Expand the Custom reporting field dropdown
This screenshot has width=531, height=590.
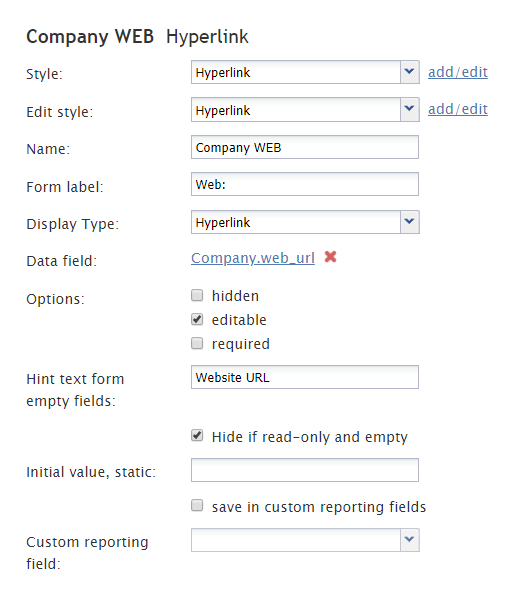tap(409, 540)
